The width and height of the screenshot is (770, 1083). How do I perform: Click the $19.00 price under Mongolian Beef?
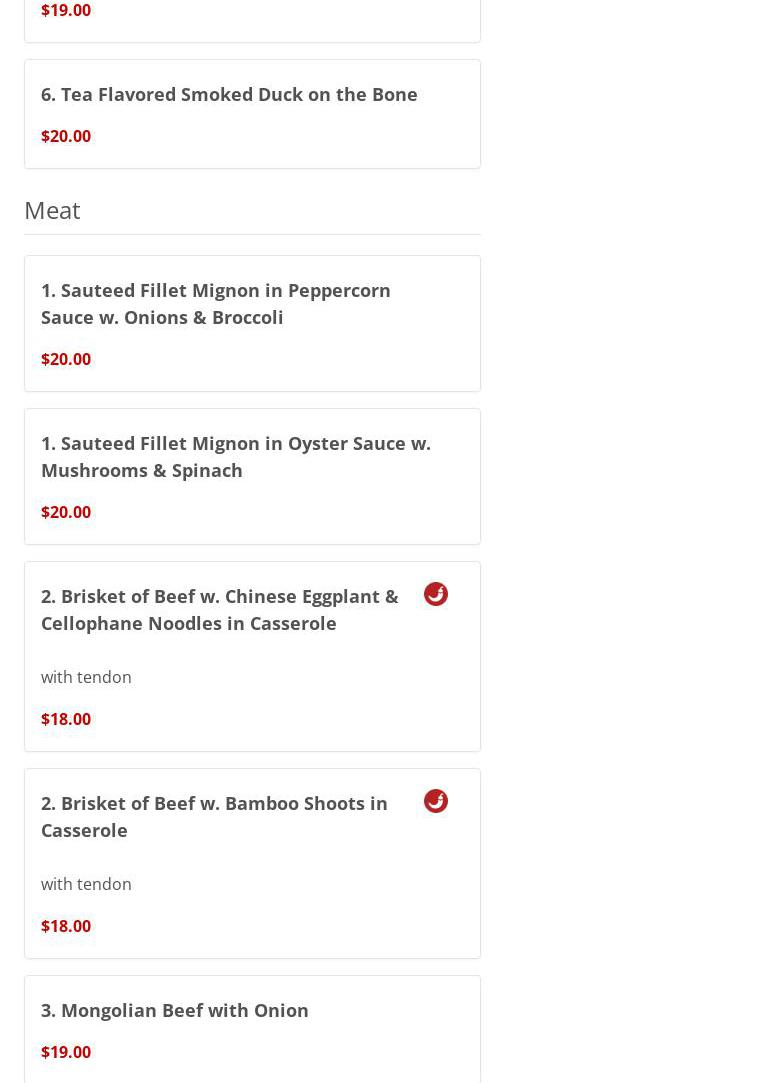pyautogui.click(x=66, y=1052)
